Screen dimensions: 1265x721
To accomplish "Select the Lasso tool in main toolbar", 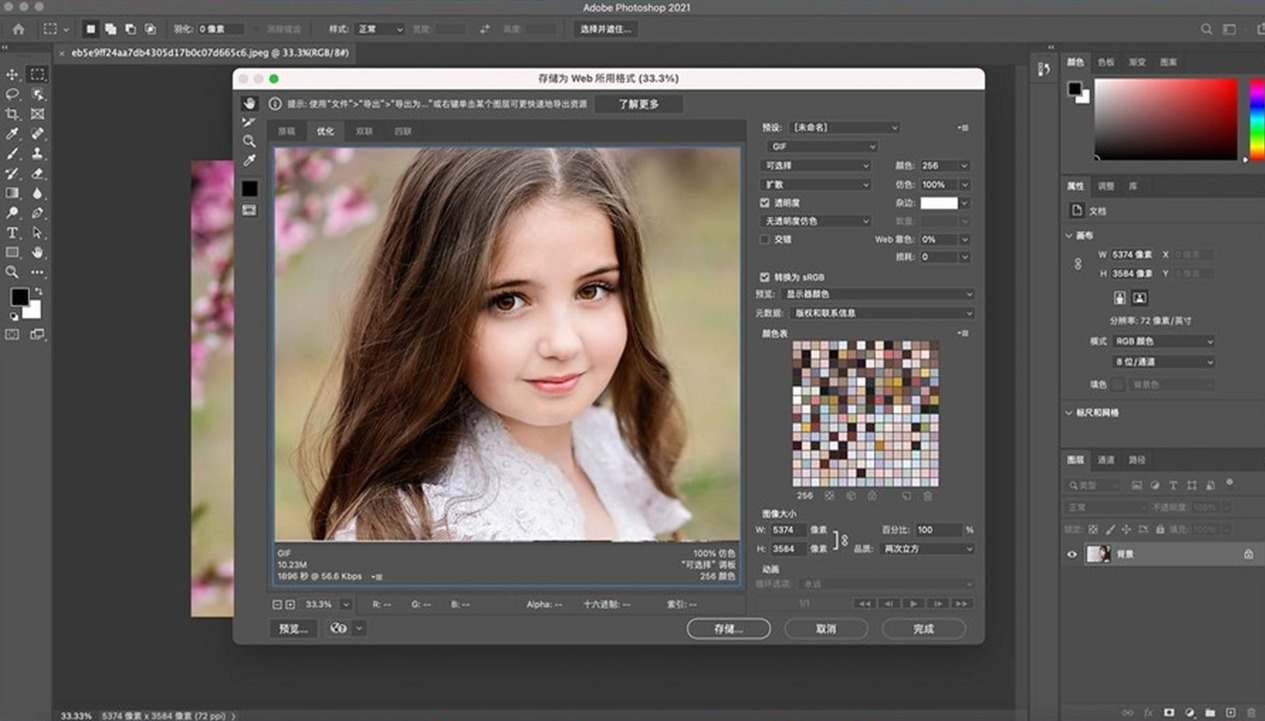I will 13,94.
